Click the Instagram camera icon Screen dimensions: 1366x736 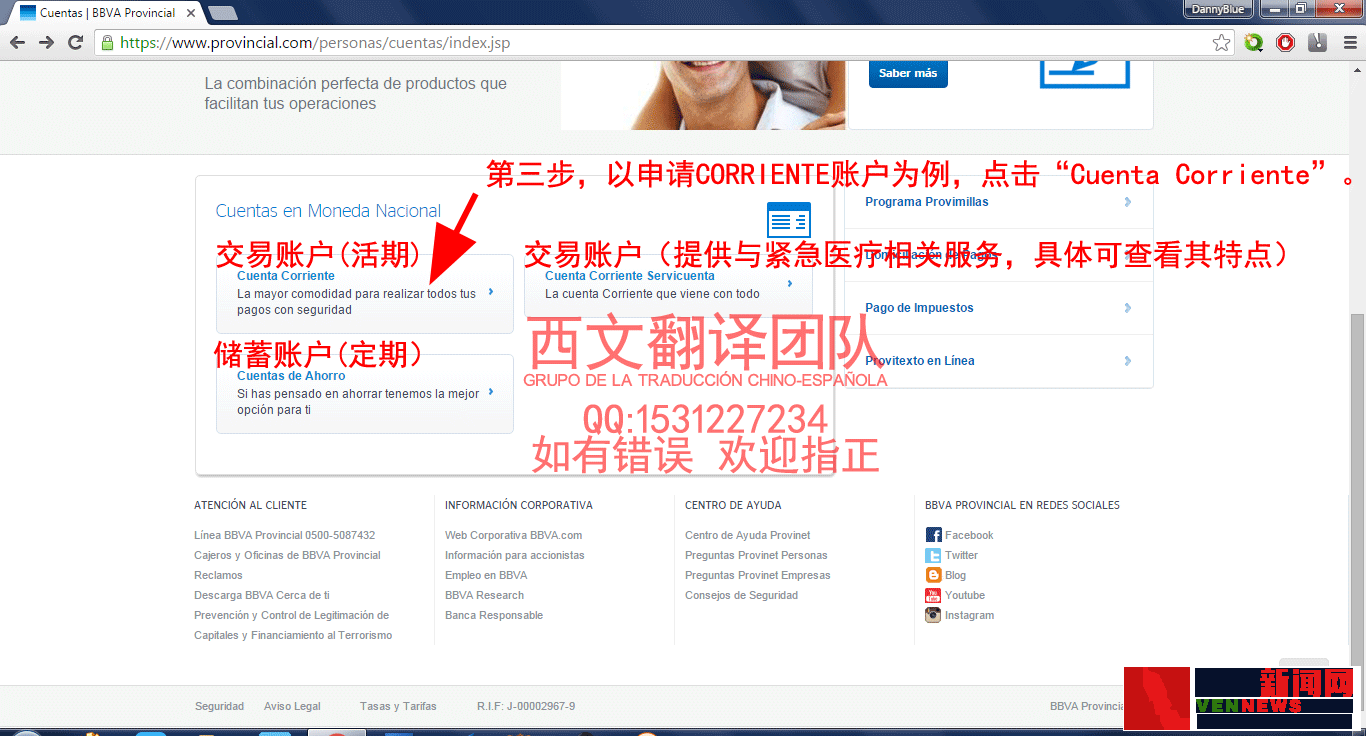point(933,615)
